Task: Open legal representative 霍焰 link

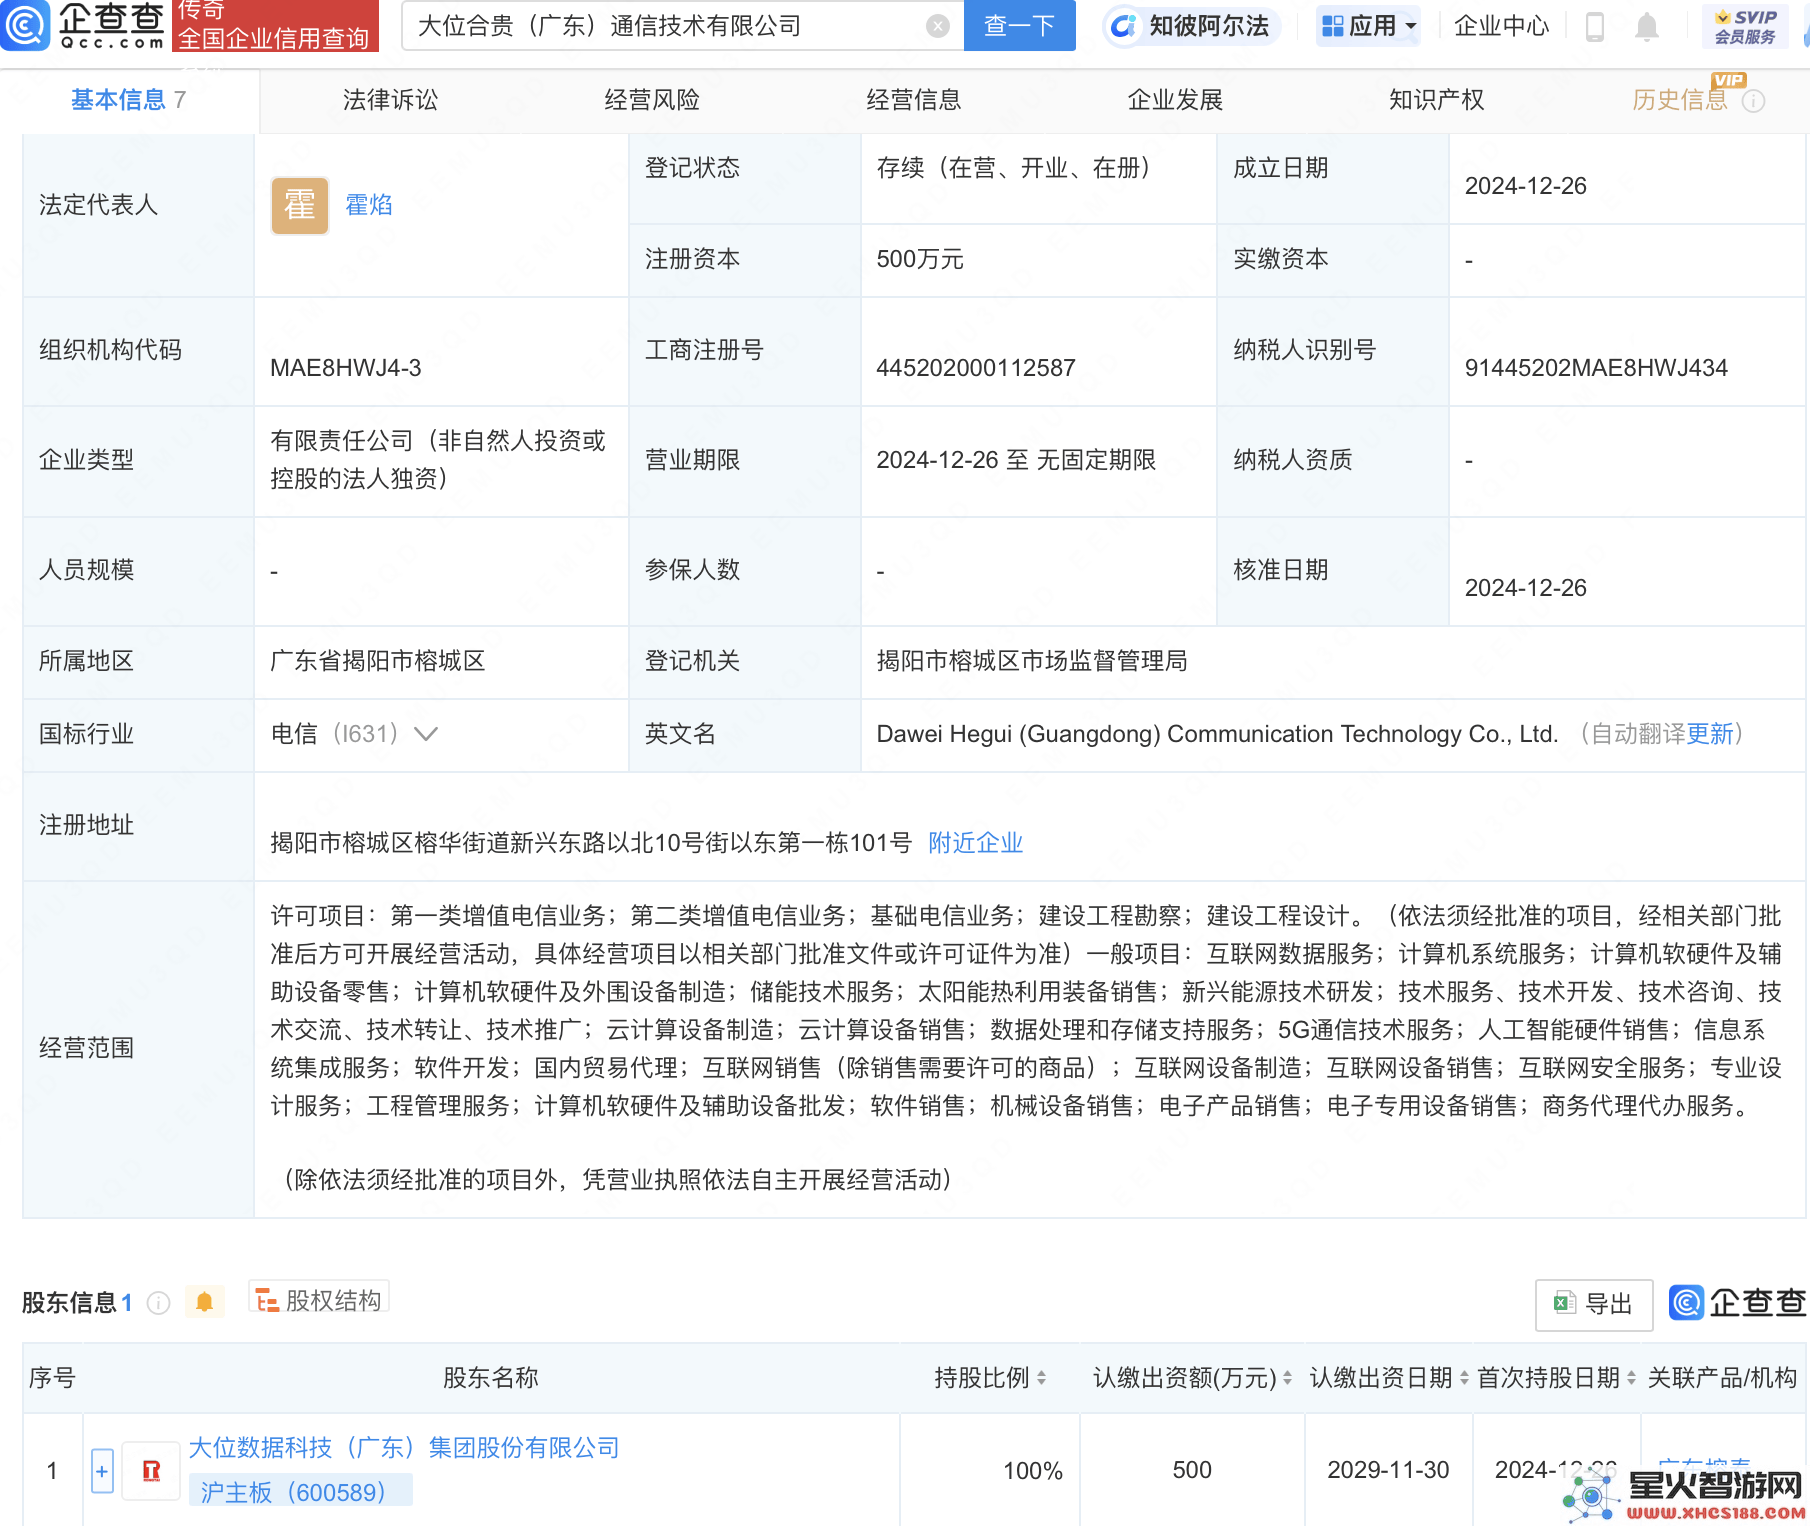Action: pos(369,205)
